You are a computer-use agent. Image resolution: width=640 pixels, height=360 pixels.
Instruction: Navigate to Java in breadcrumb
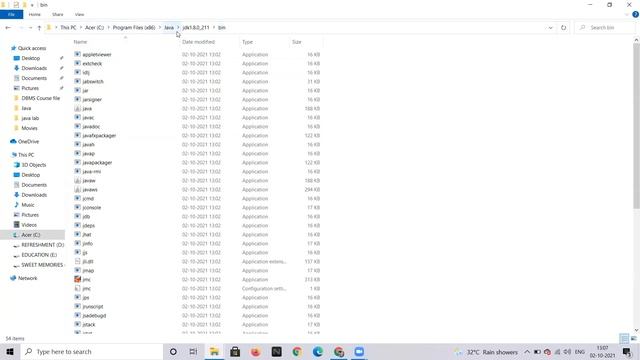(x=169, y=27)
